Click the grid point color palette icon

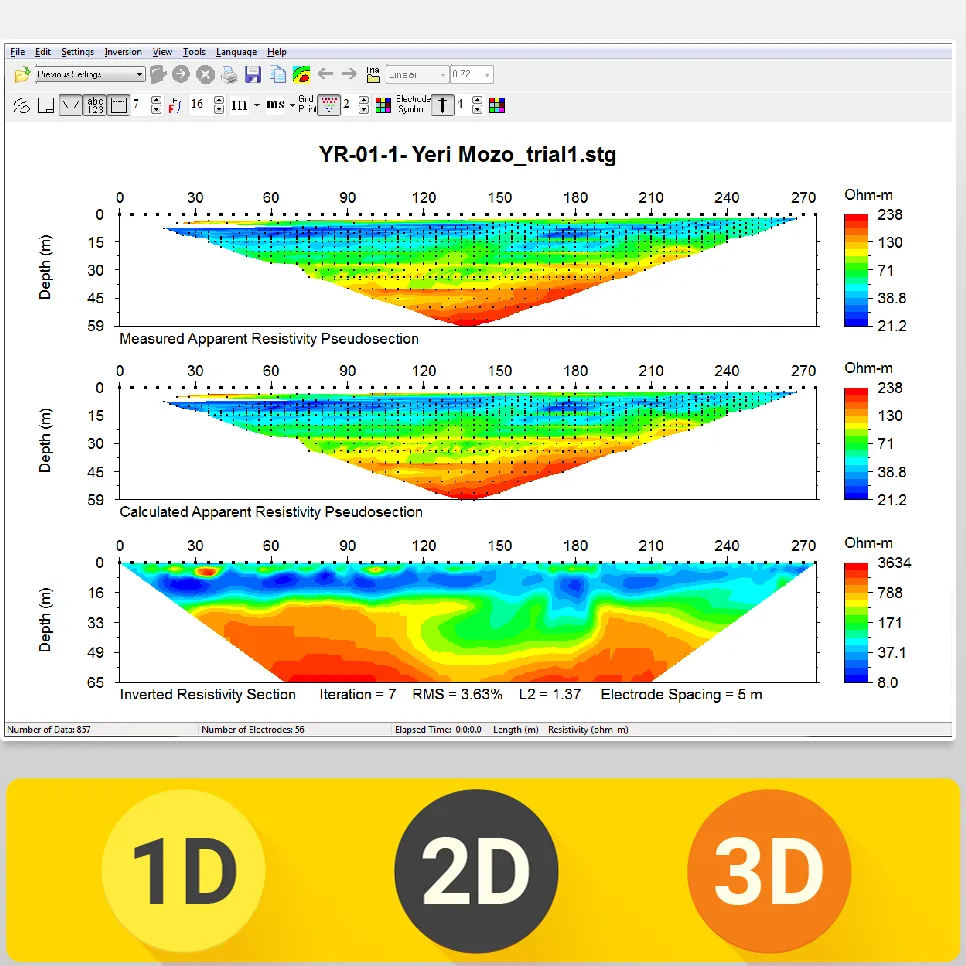tap(383, 106)
